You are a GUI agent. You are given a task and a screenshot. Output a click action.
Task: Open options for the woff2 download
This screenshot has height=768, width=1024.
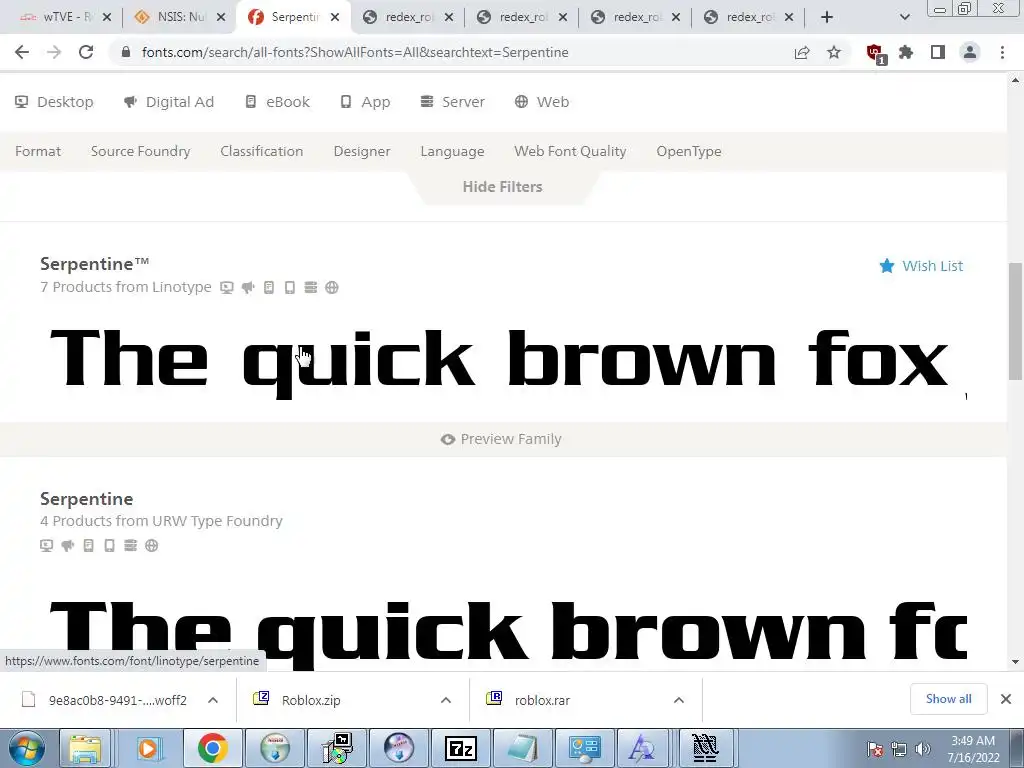tap(213, 700)
